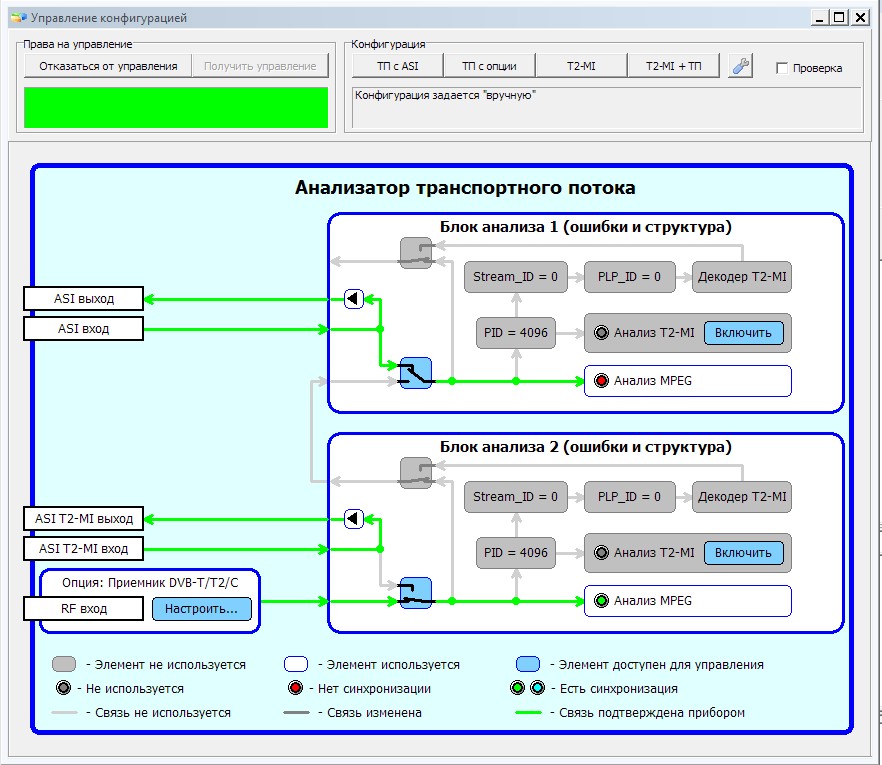This screenshot has width=882, height=765.
Task: Select the T2-MI + ТП configuration preset
Action: tap(673, 66)
